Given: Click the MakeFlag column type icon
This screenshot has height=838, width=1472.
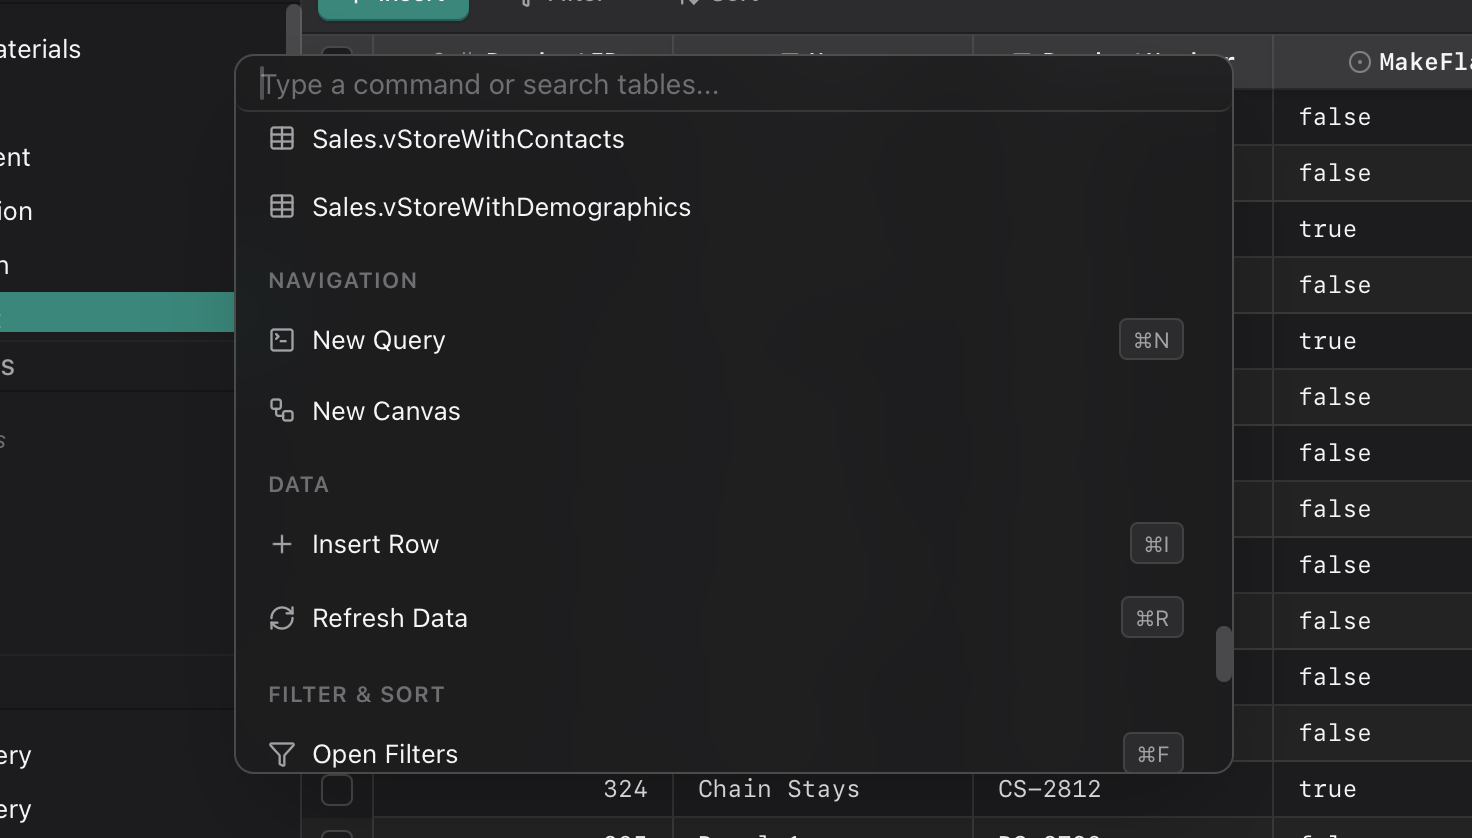Looking at the screenshot, I should 1359,62.
